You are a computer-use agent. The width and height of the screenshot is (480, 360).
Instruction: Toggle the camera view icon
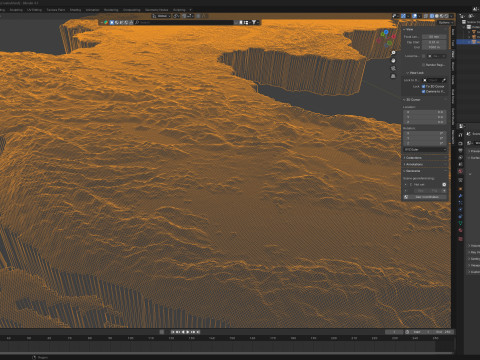393,68
